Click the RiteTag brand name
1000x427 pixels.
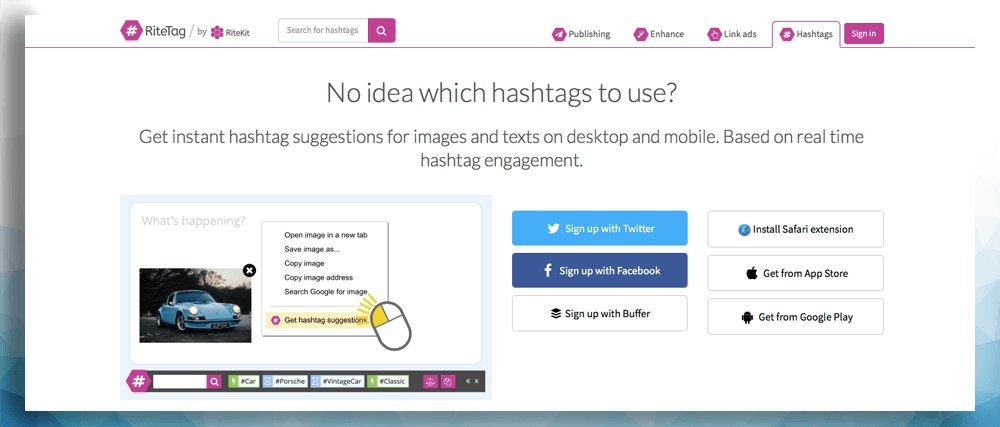pyautogui.click(x=165, y=31)
